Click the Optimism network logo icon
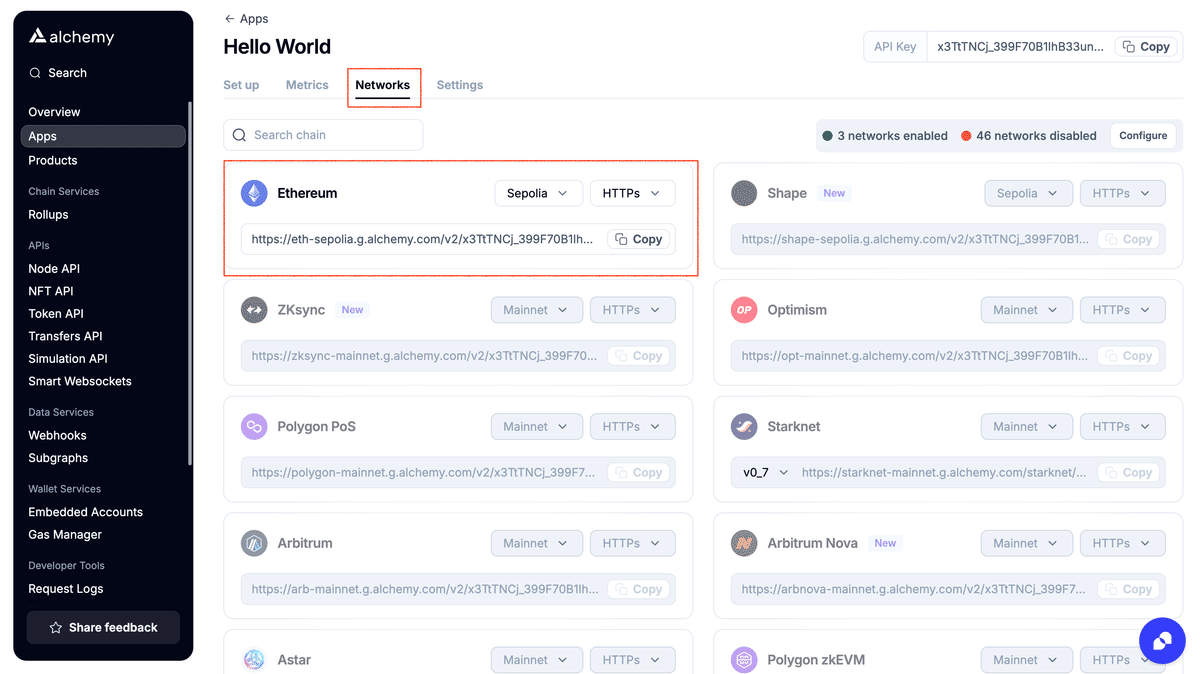The height and width of the screenshot is (674, 1200). pos(744,310)
